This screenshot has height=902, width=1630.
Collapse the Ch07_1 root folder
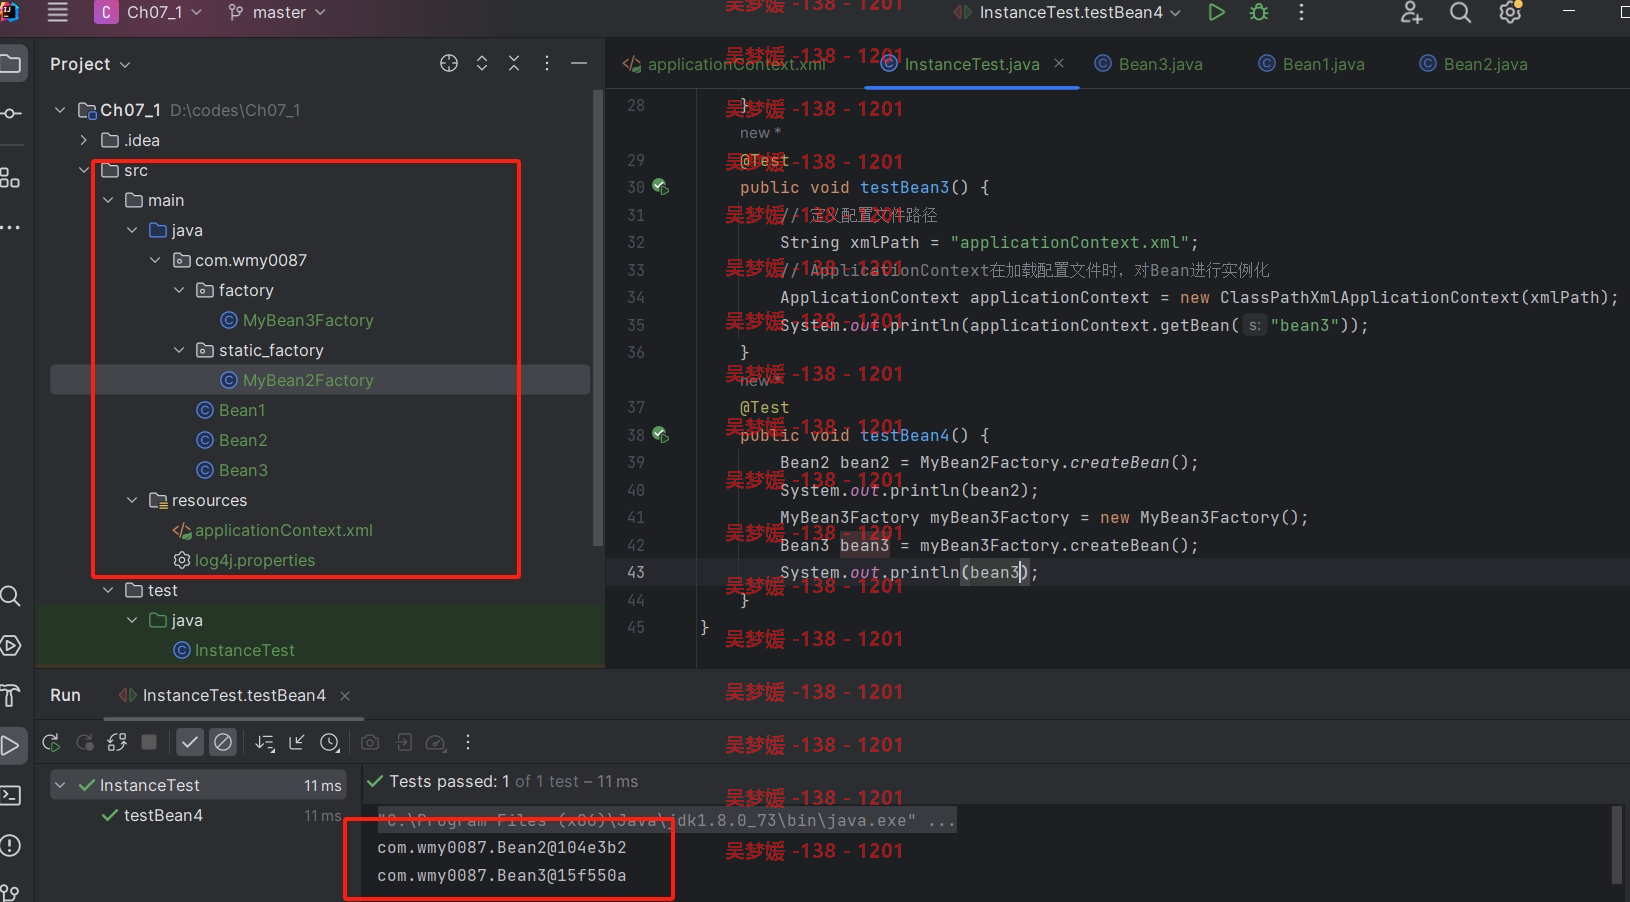(x=60, y=110)
